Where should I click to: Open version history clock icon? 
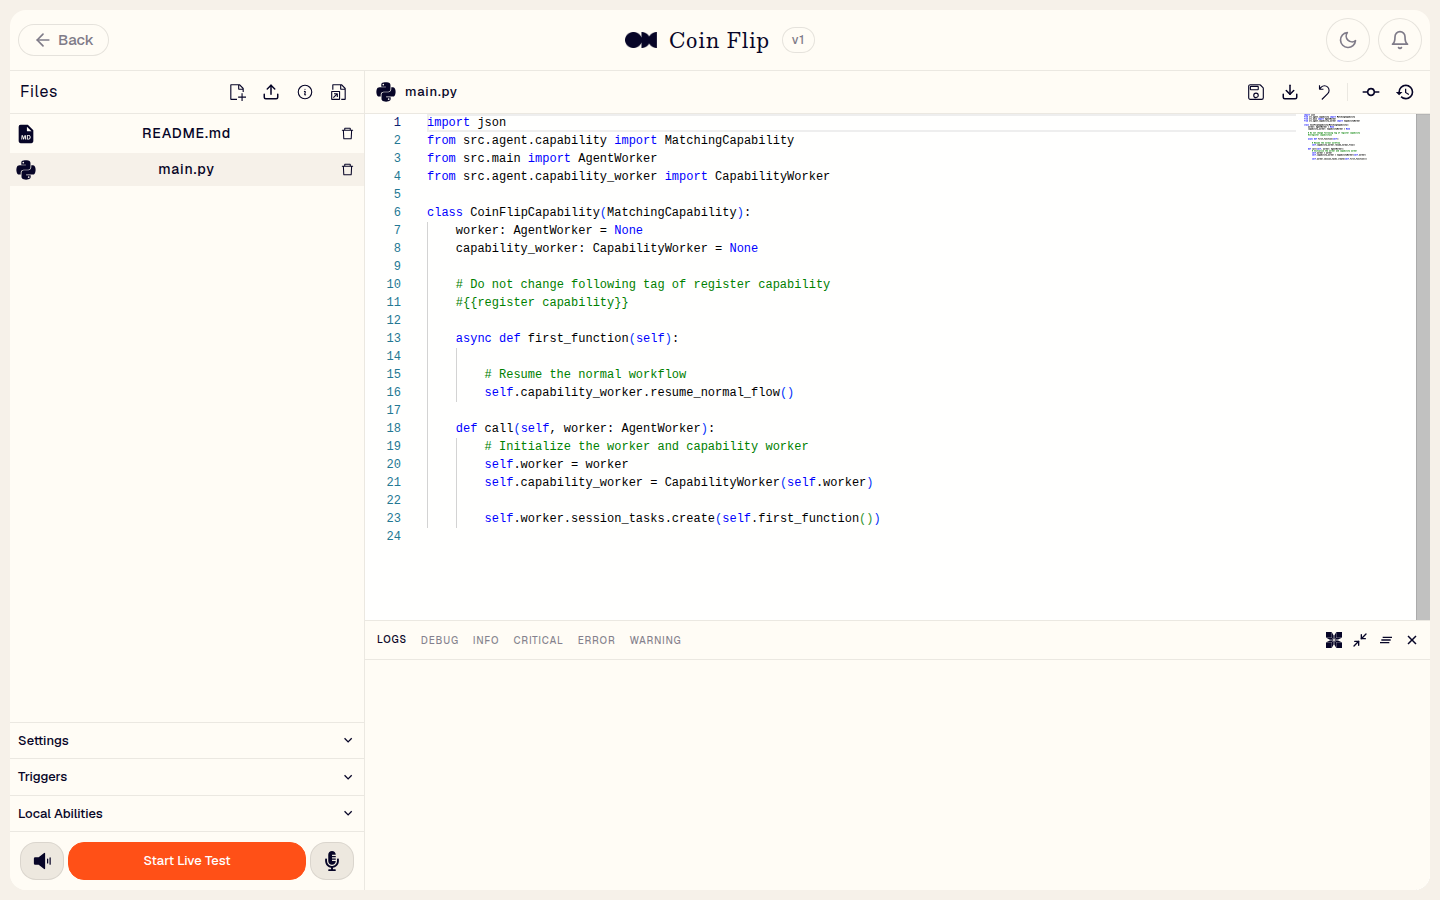pos(1405,92)
